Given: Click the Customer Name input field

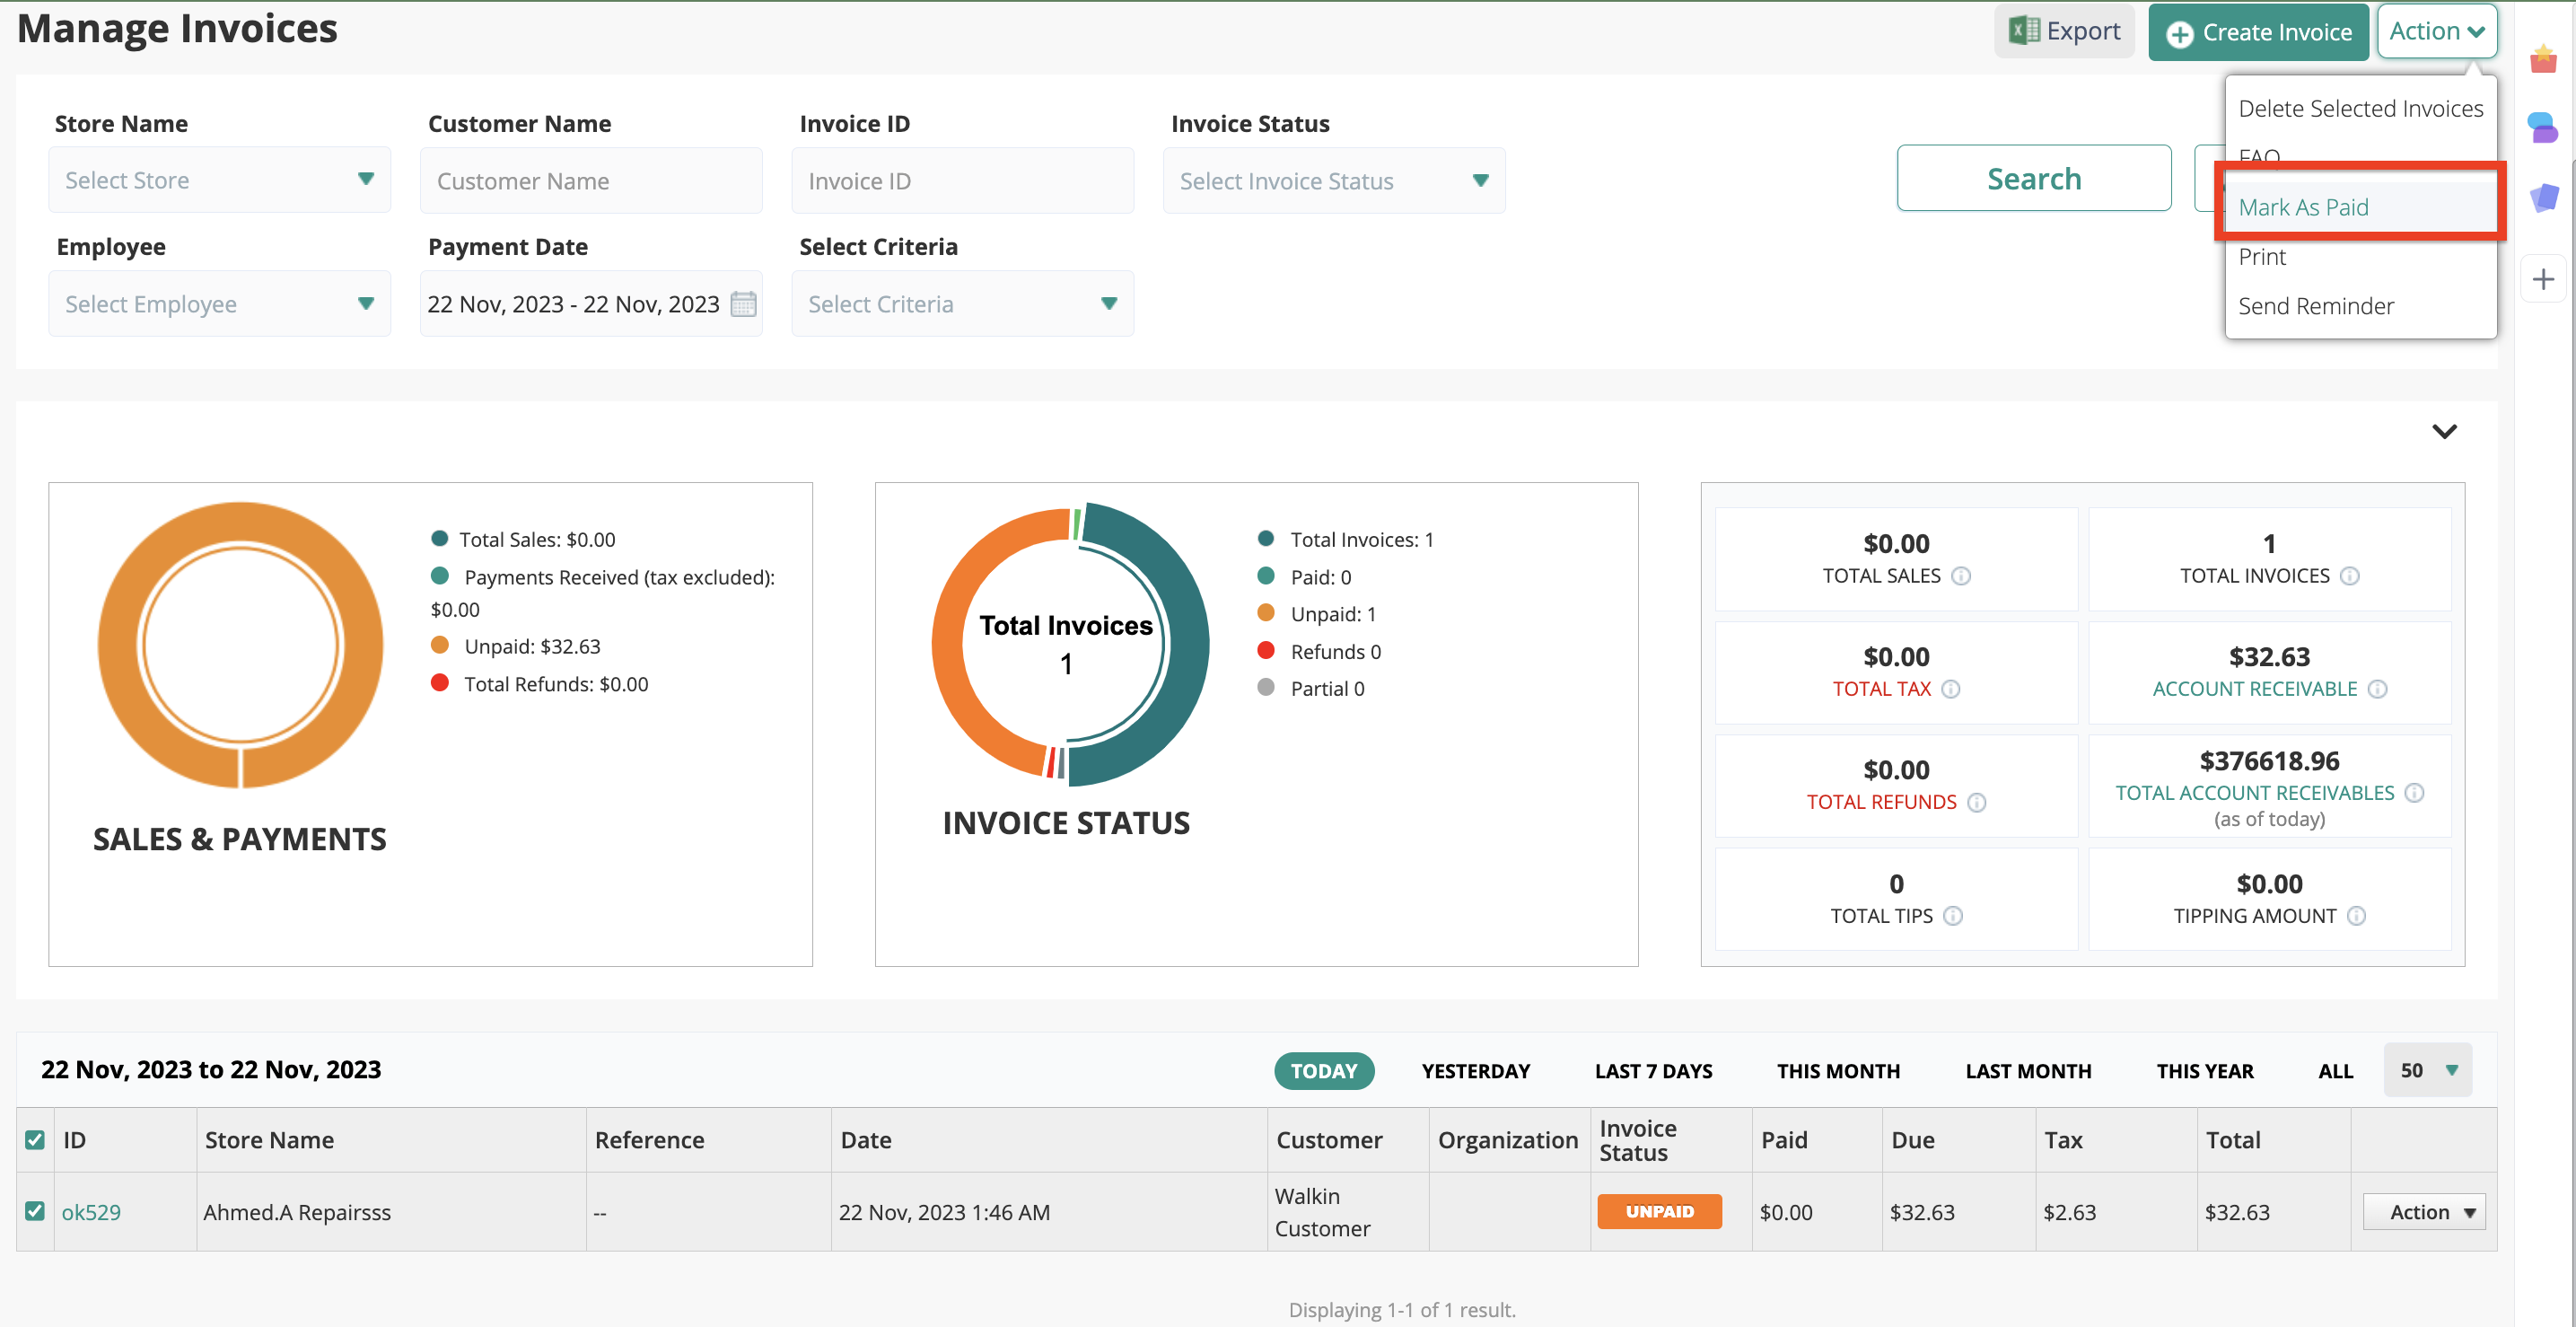Looking at the screenshot, I should coord(591,180).
